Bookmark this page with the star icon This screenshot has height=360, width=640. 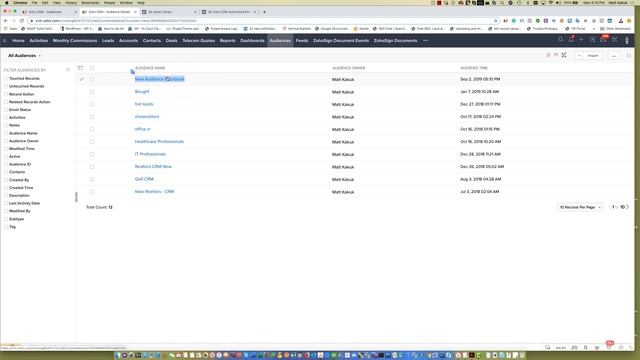[496, 20]
